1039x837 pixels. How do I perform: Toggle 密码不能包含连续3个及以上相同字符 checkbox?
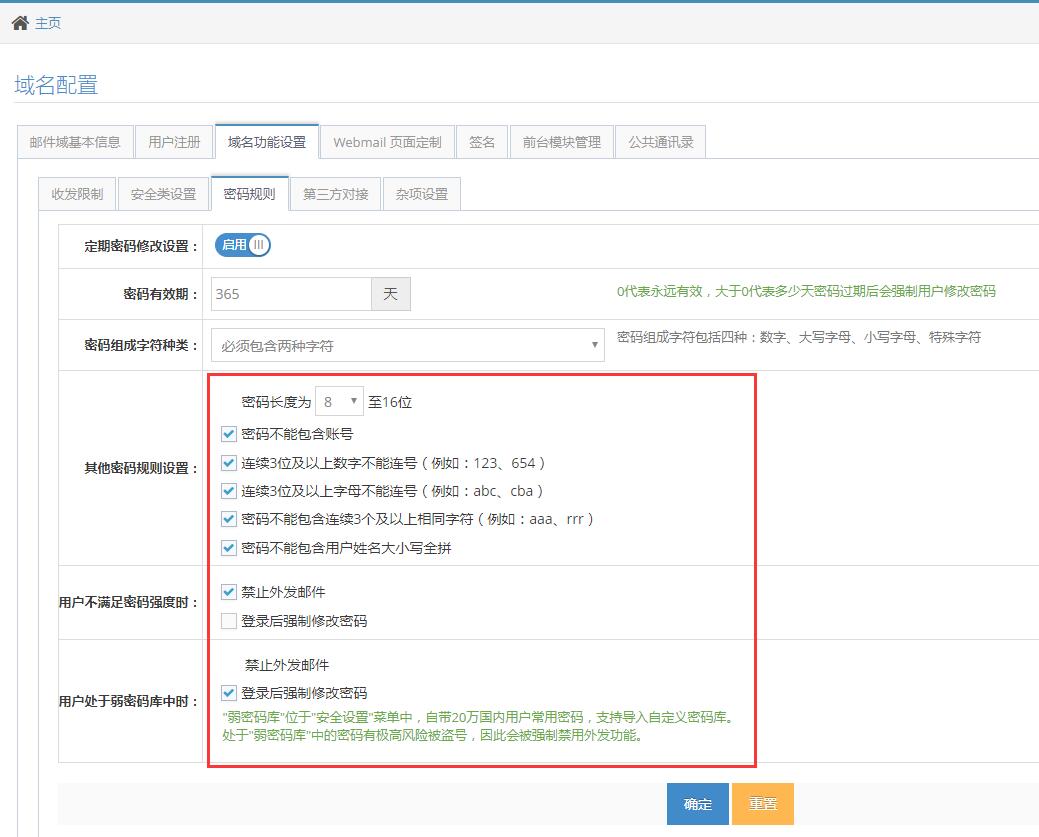coord(229,519)
